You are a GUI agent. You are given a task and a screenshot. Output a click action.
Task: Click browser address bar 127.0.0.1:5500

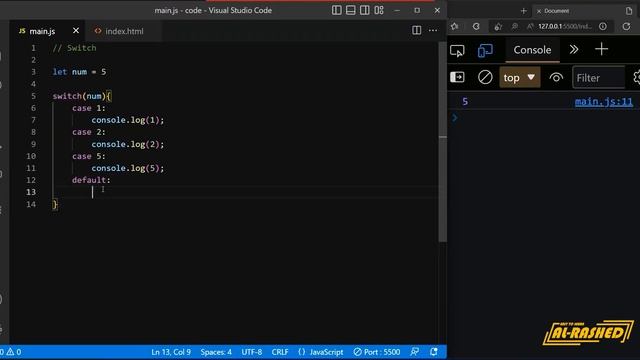tap(565, 26)
